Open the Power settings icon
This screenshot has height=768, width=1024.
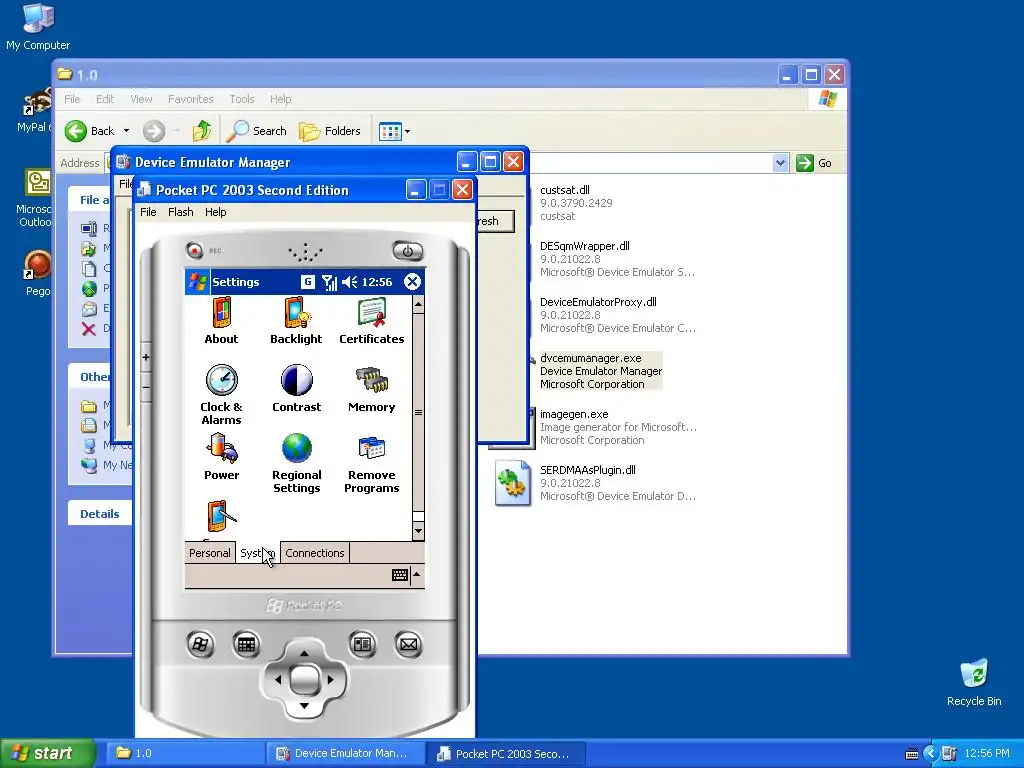point(221,456)
